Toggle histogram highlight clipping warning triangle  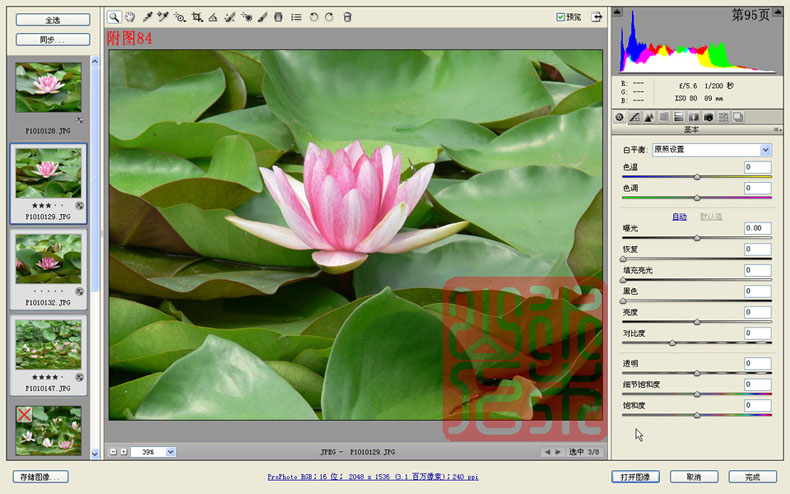point(778,12)
